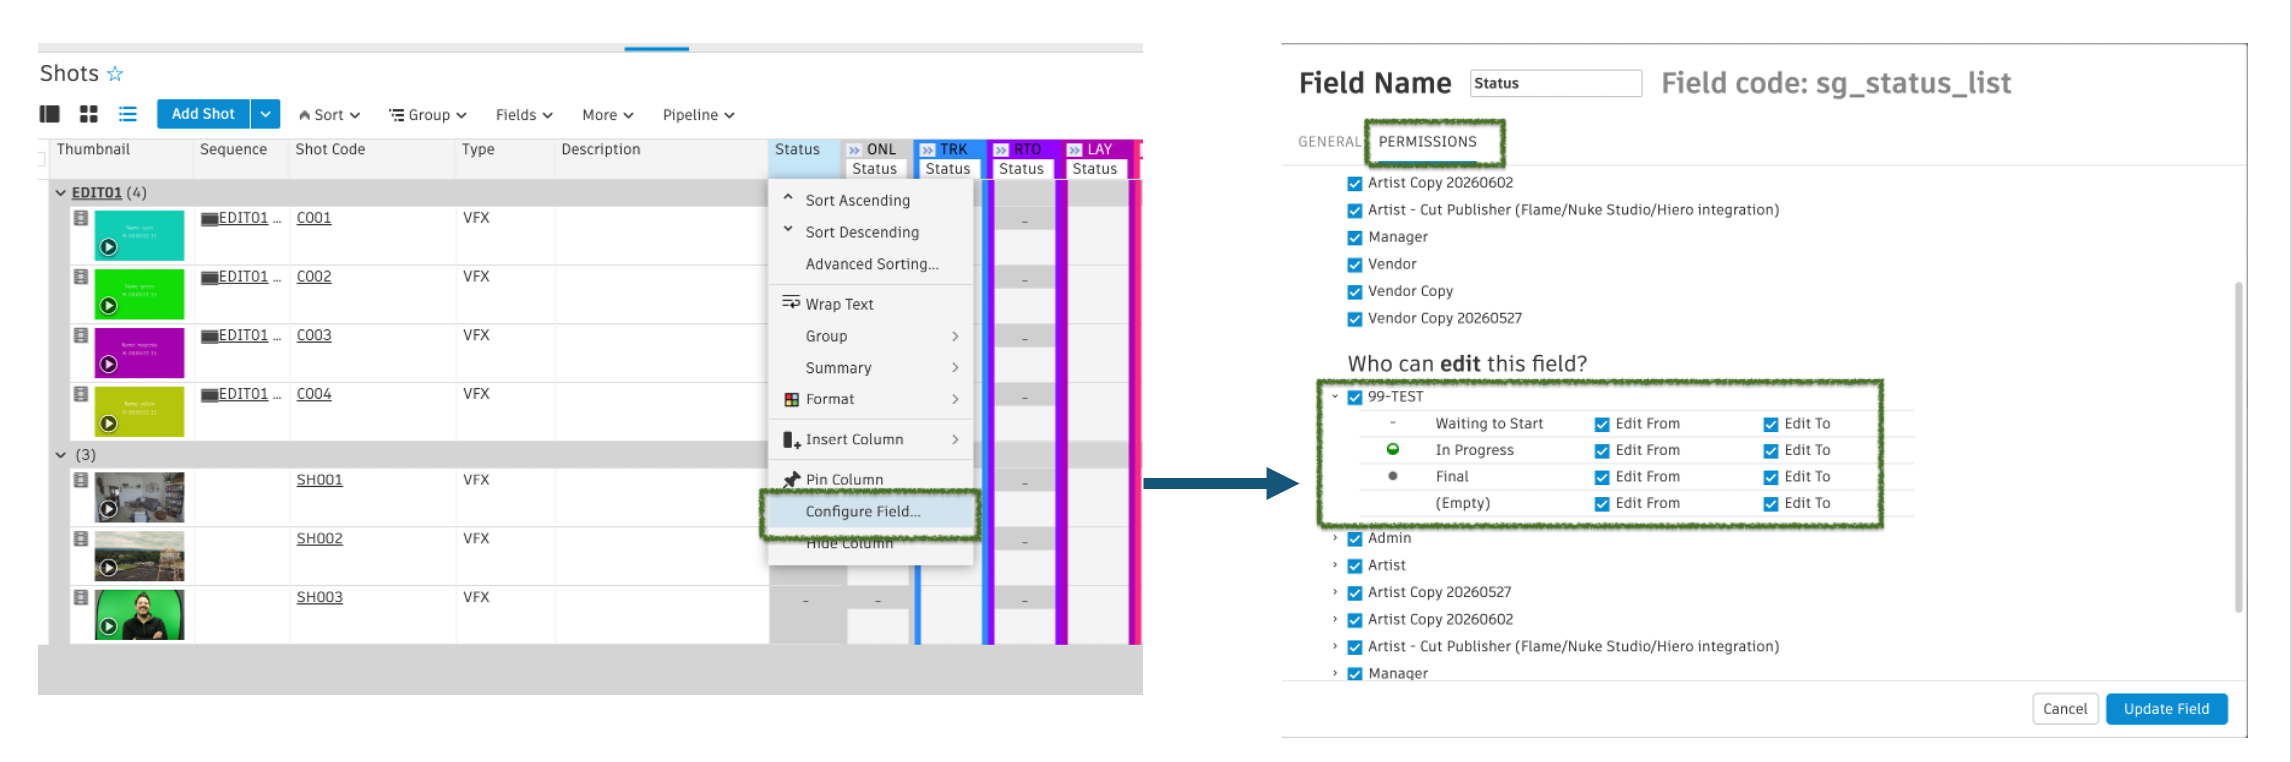Image resolution: width=2292 pixels, height=762 pixels.
Task: Open the Group toolbar dropdown
Action: (428, 115)
